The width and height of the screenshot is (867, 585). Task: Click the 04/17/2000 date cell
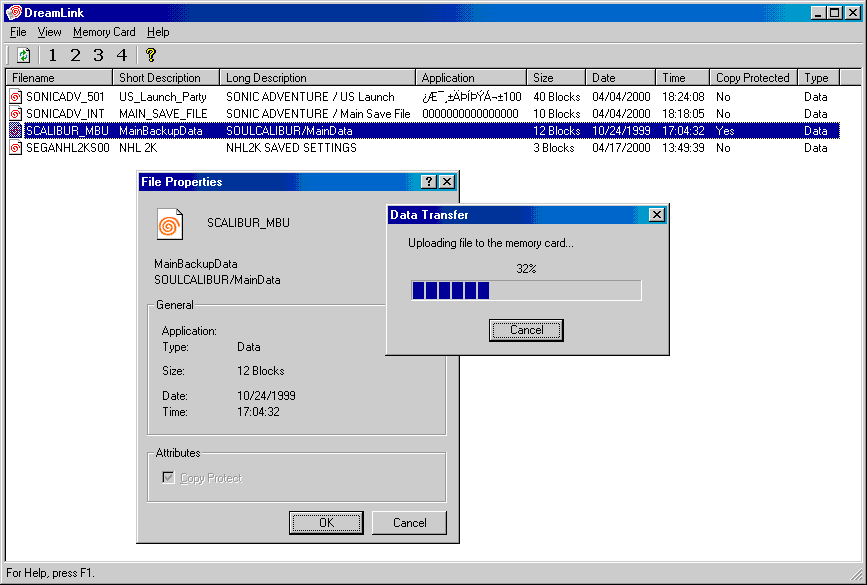(x=621, y=148)
